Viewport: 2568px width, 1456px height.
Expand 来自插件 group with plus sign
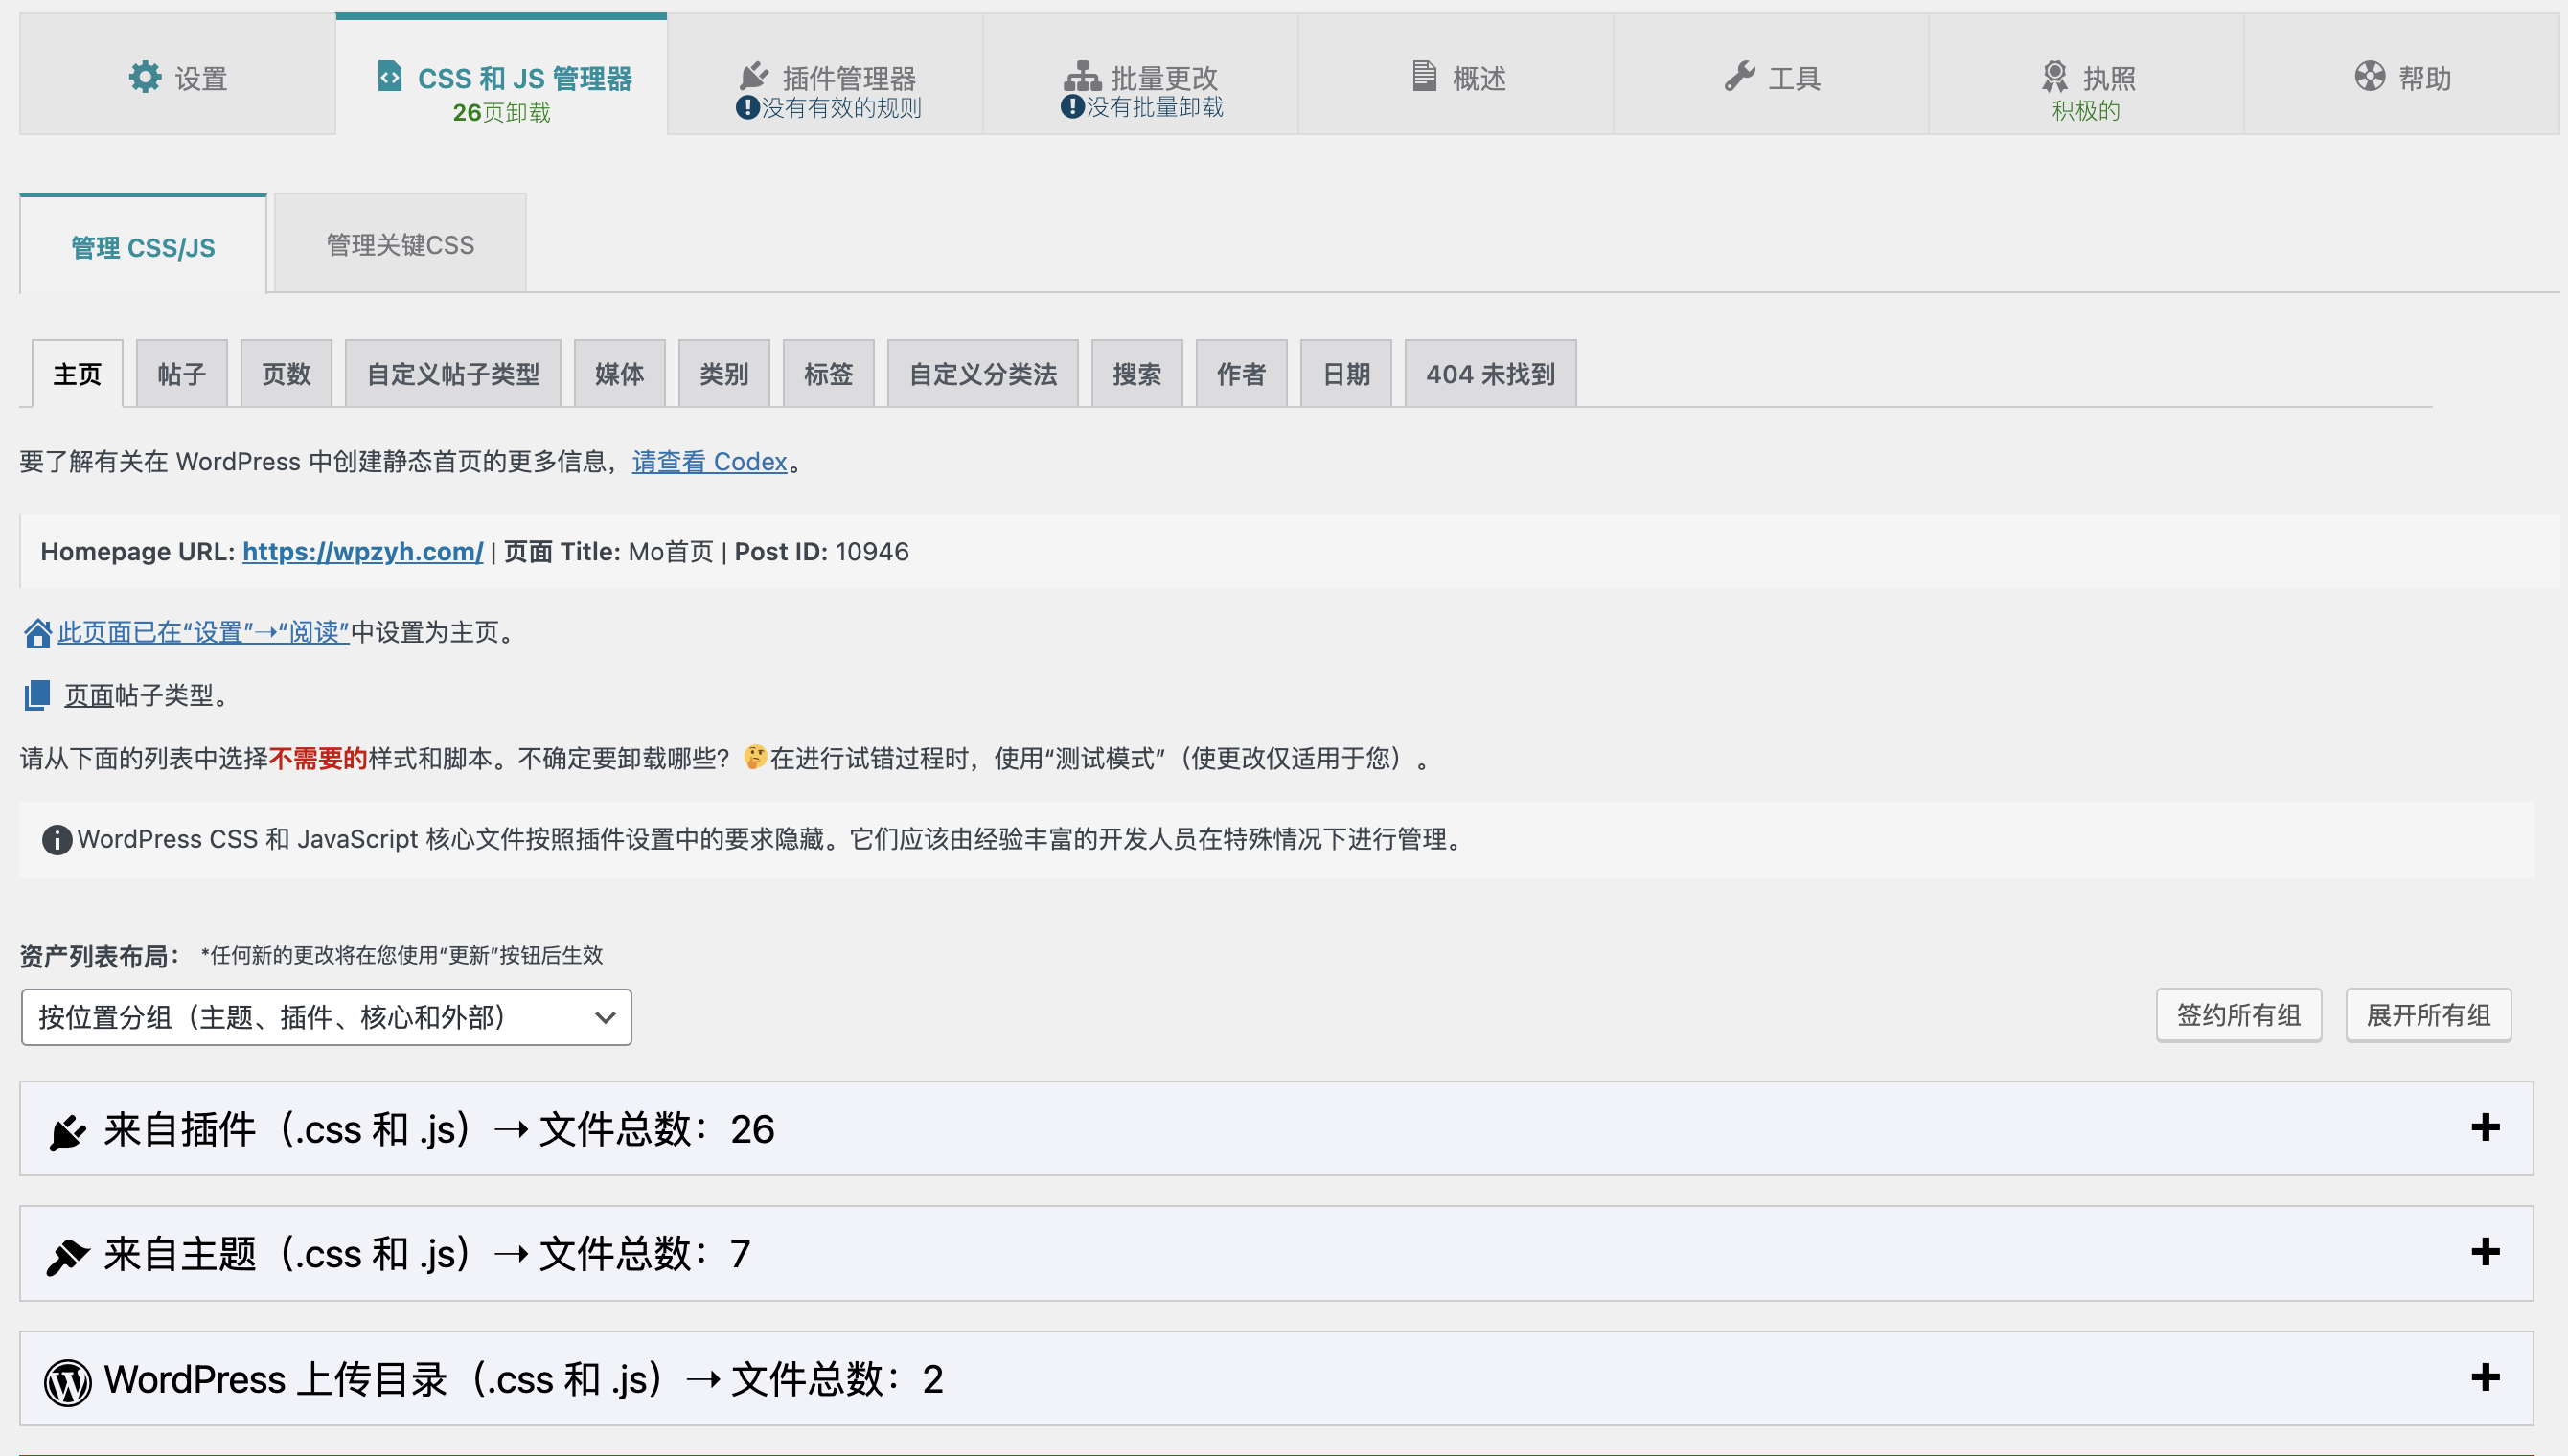coord(2485,1128)
